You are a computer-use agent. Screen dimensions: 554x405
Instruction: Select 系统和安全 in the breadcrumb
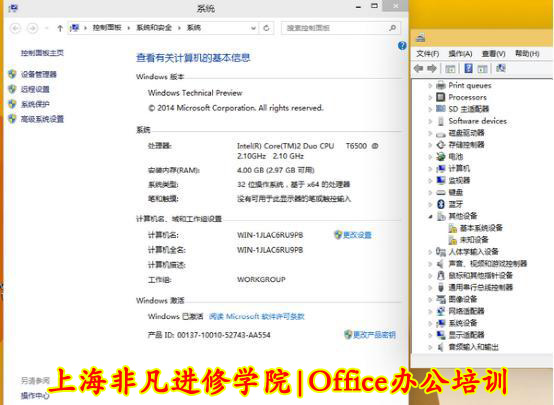[x=154, y=28]
